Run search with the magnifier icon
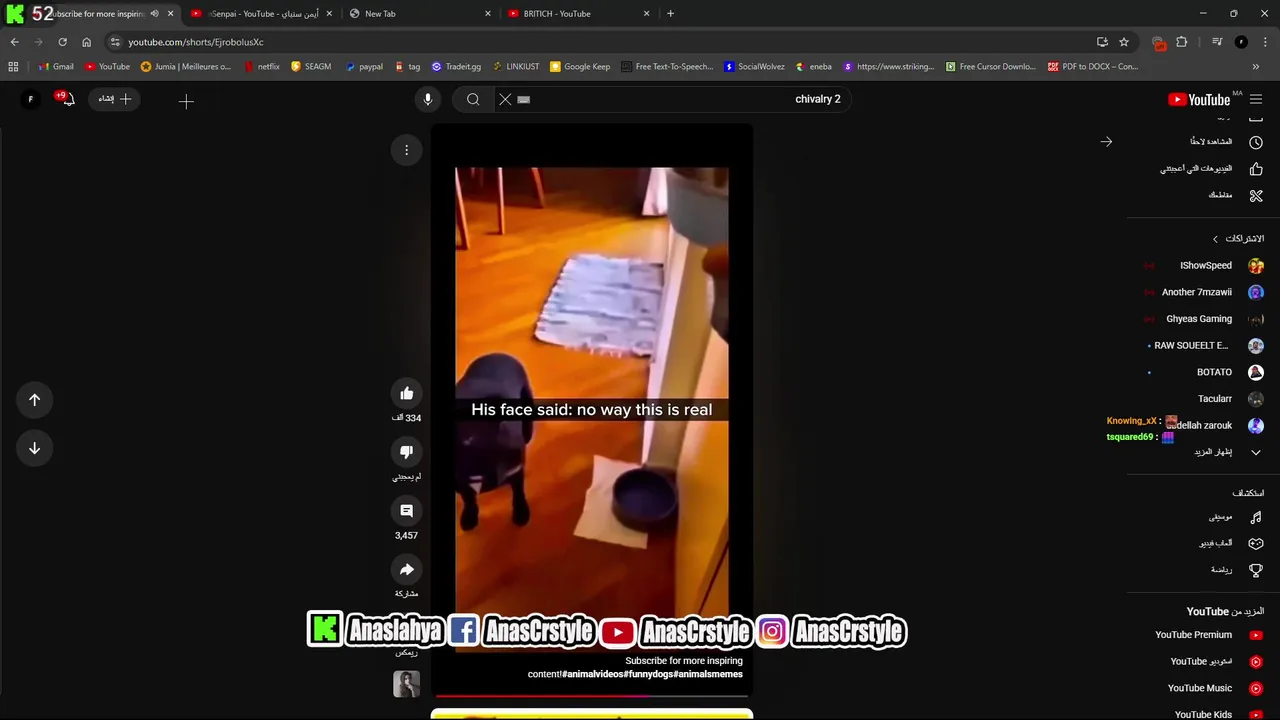 [x=473, y=99]
